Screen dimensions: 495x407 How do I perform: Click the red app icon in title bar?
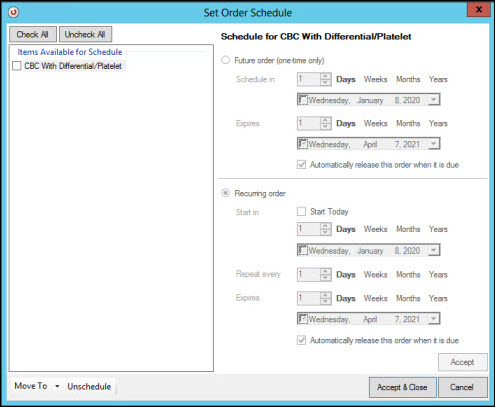pos(14,13)
